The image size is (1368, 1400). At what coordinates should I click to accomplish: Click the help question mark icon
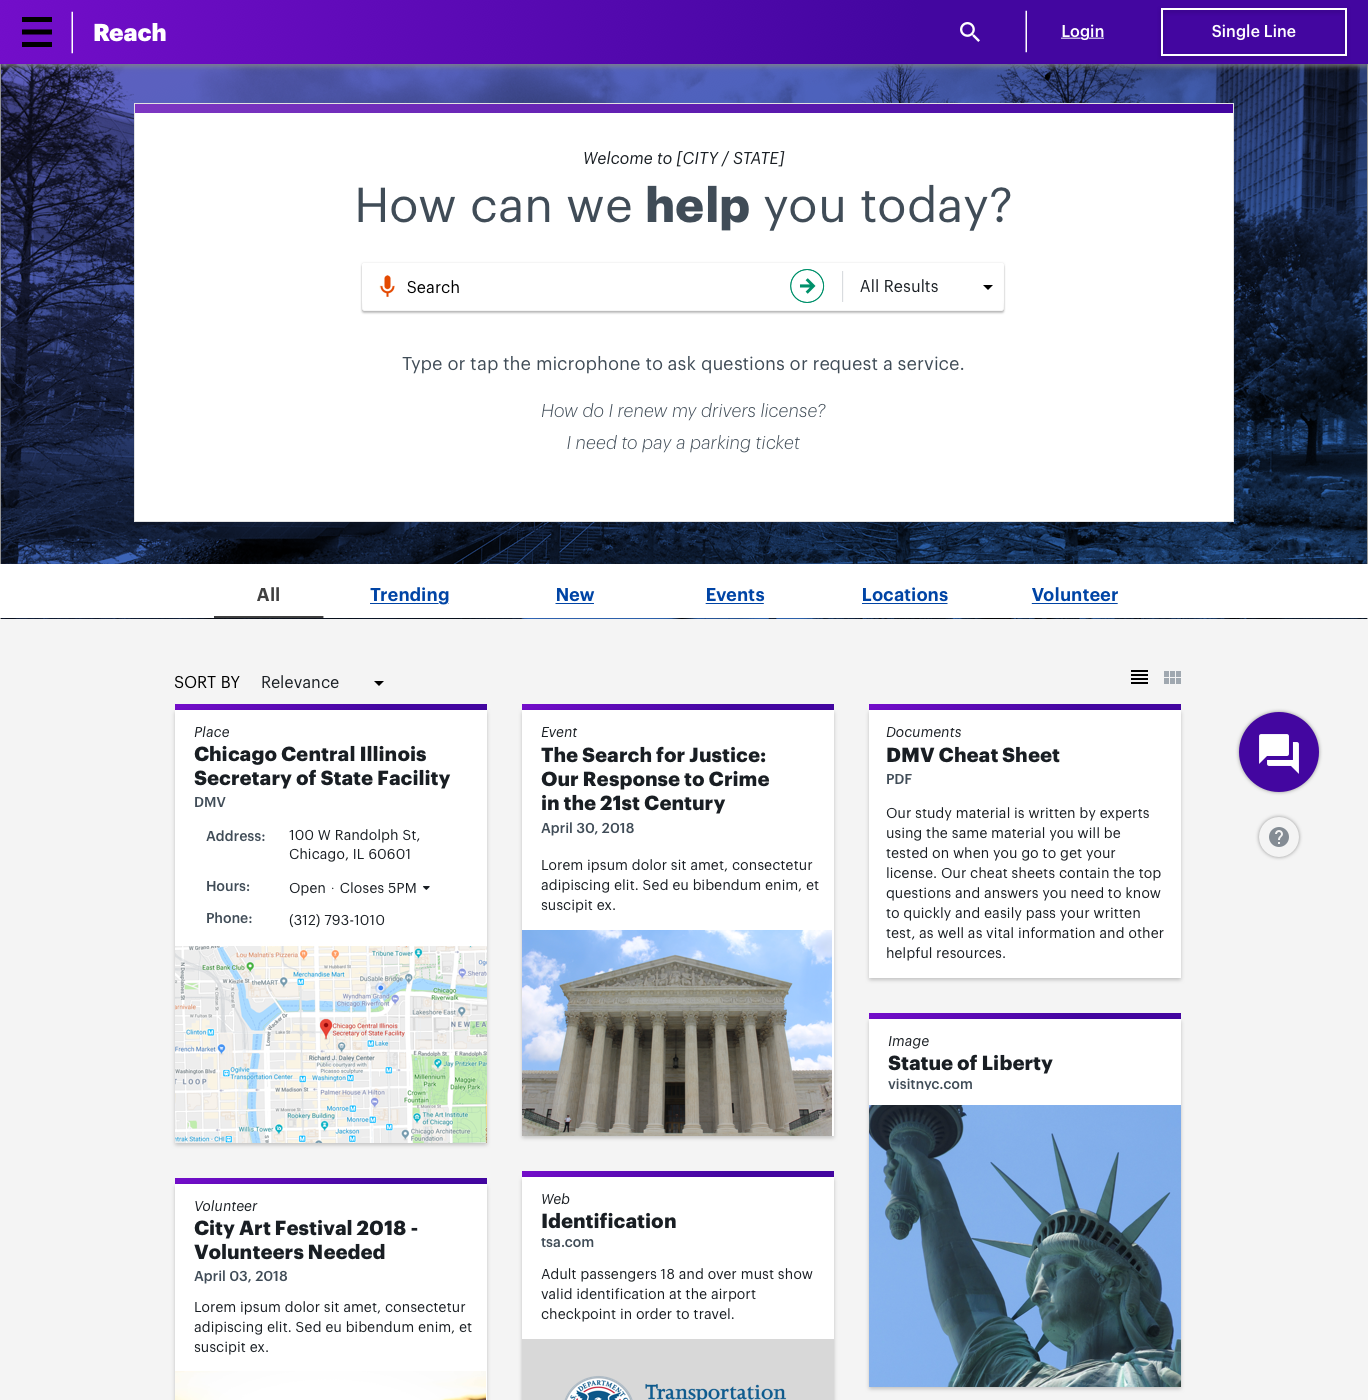click(1278, 837)
